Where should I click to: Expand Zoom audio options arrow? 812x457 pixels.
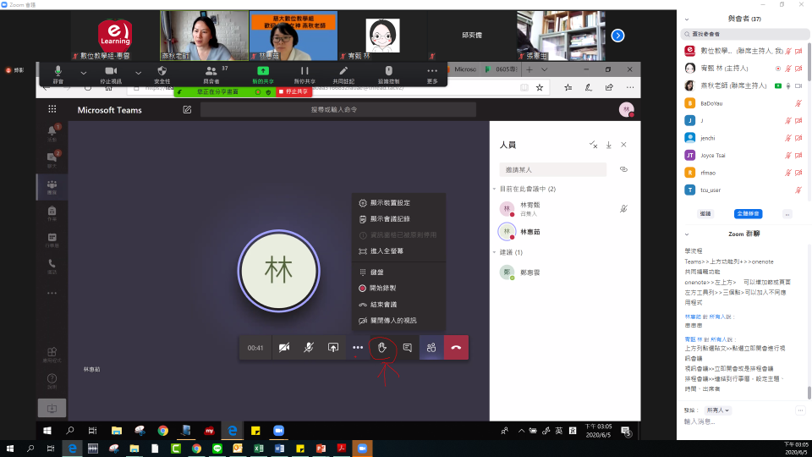pos(83,72)
